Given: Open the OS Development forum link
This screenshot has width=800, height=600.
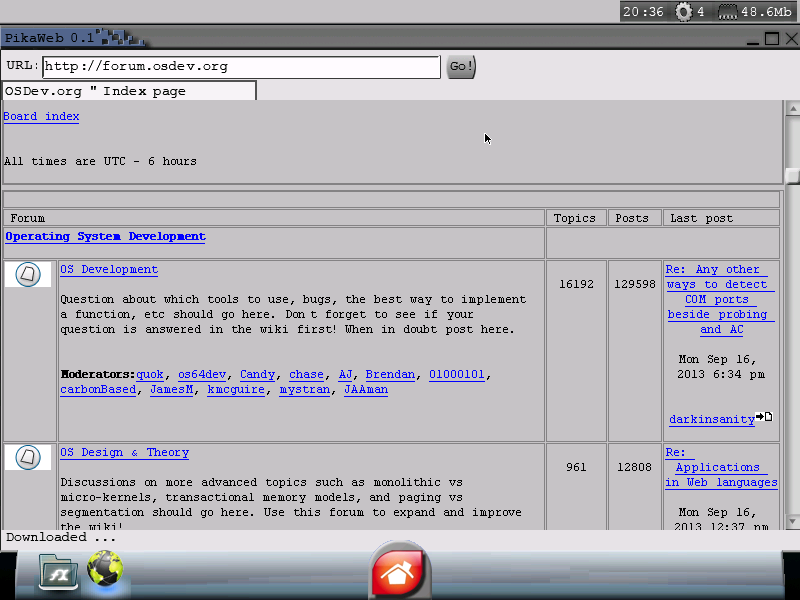Looking at the screenshot, I should click(x=109, y=269).
